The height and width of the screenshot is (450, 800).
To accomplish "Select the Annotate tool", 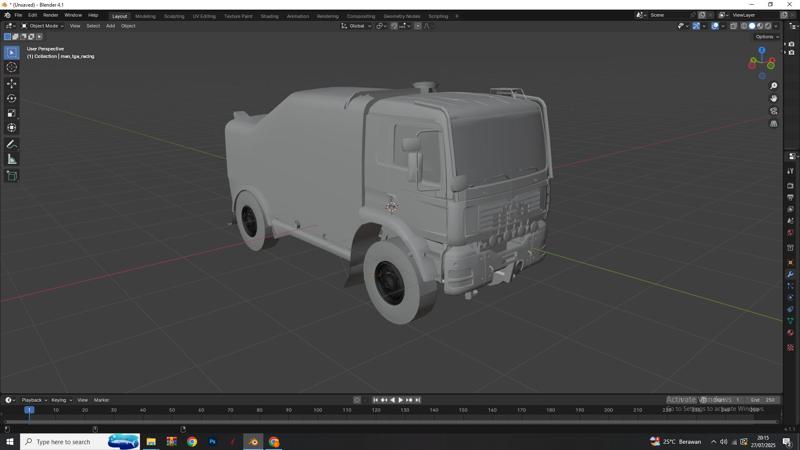I will pyautogui.click(x=11, y=145).
